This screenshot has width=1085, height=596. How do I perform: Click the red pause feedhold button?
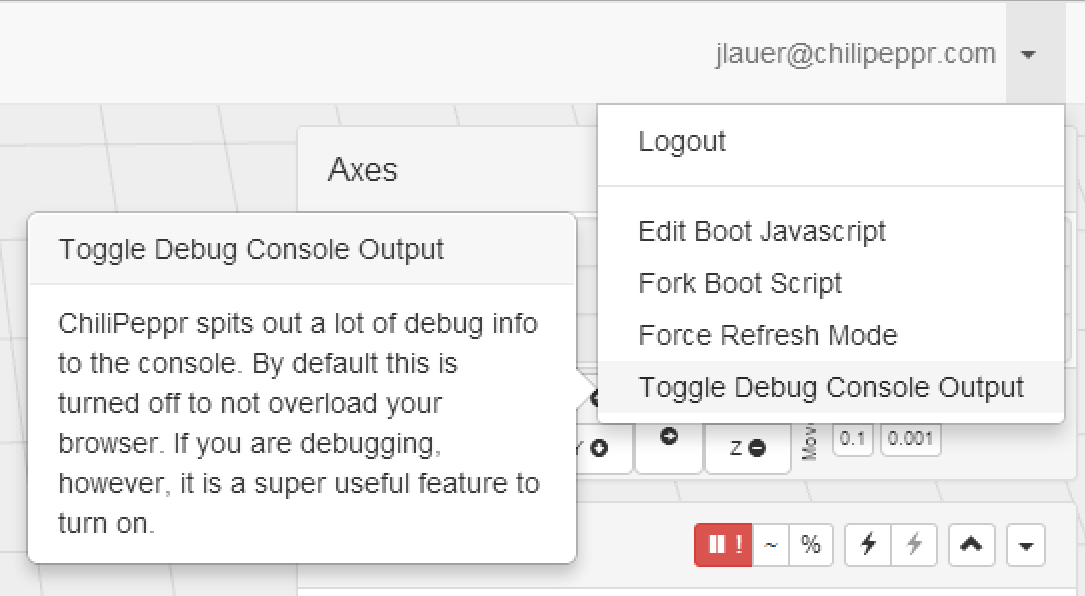723,545
